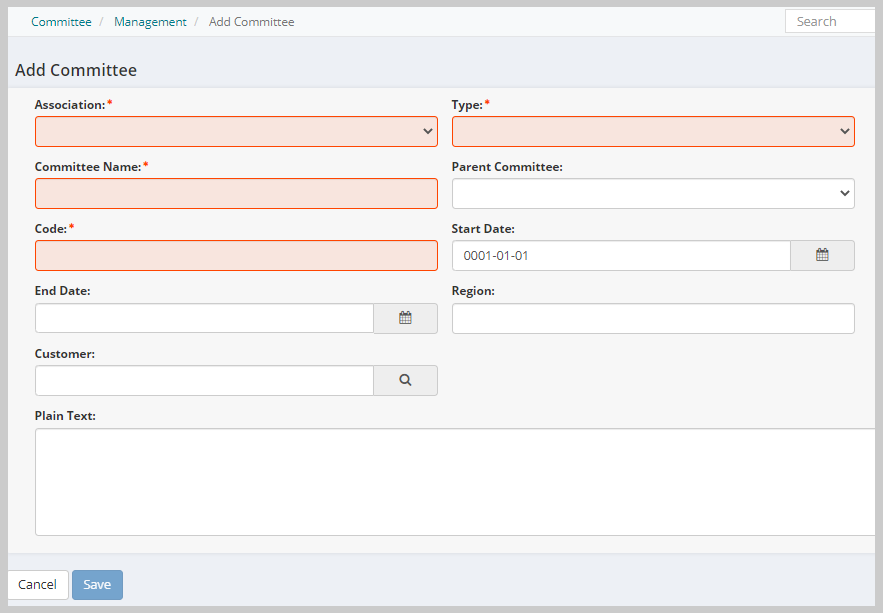Click into the End Date text field
Image resolution: width=883 pixels, height=613 pixels.
point(204,318)
